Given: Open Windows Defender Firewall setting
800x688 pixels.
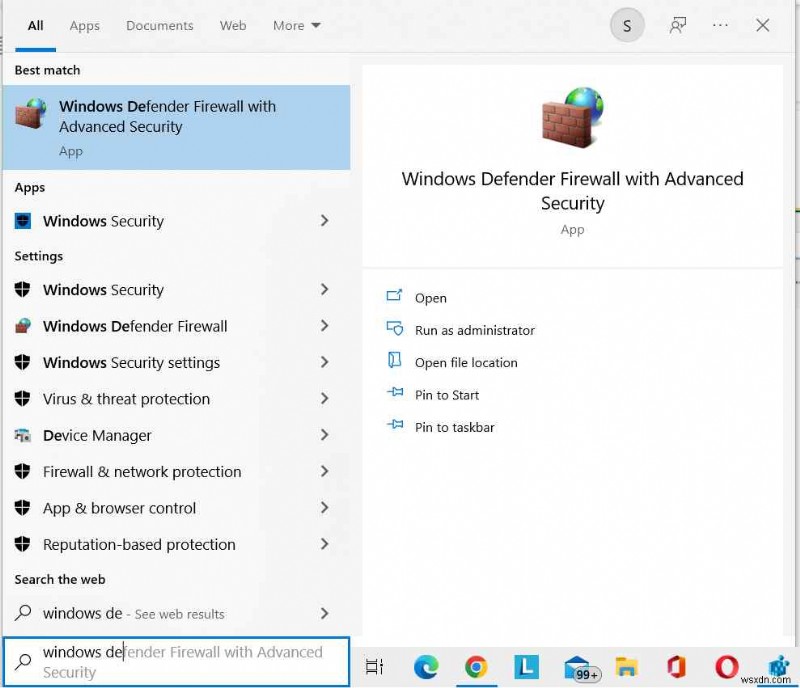Looking at the screenshot, I should [x=177, y=326].
